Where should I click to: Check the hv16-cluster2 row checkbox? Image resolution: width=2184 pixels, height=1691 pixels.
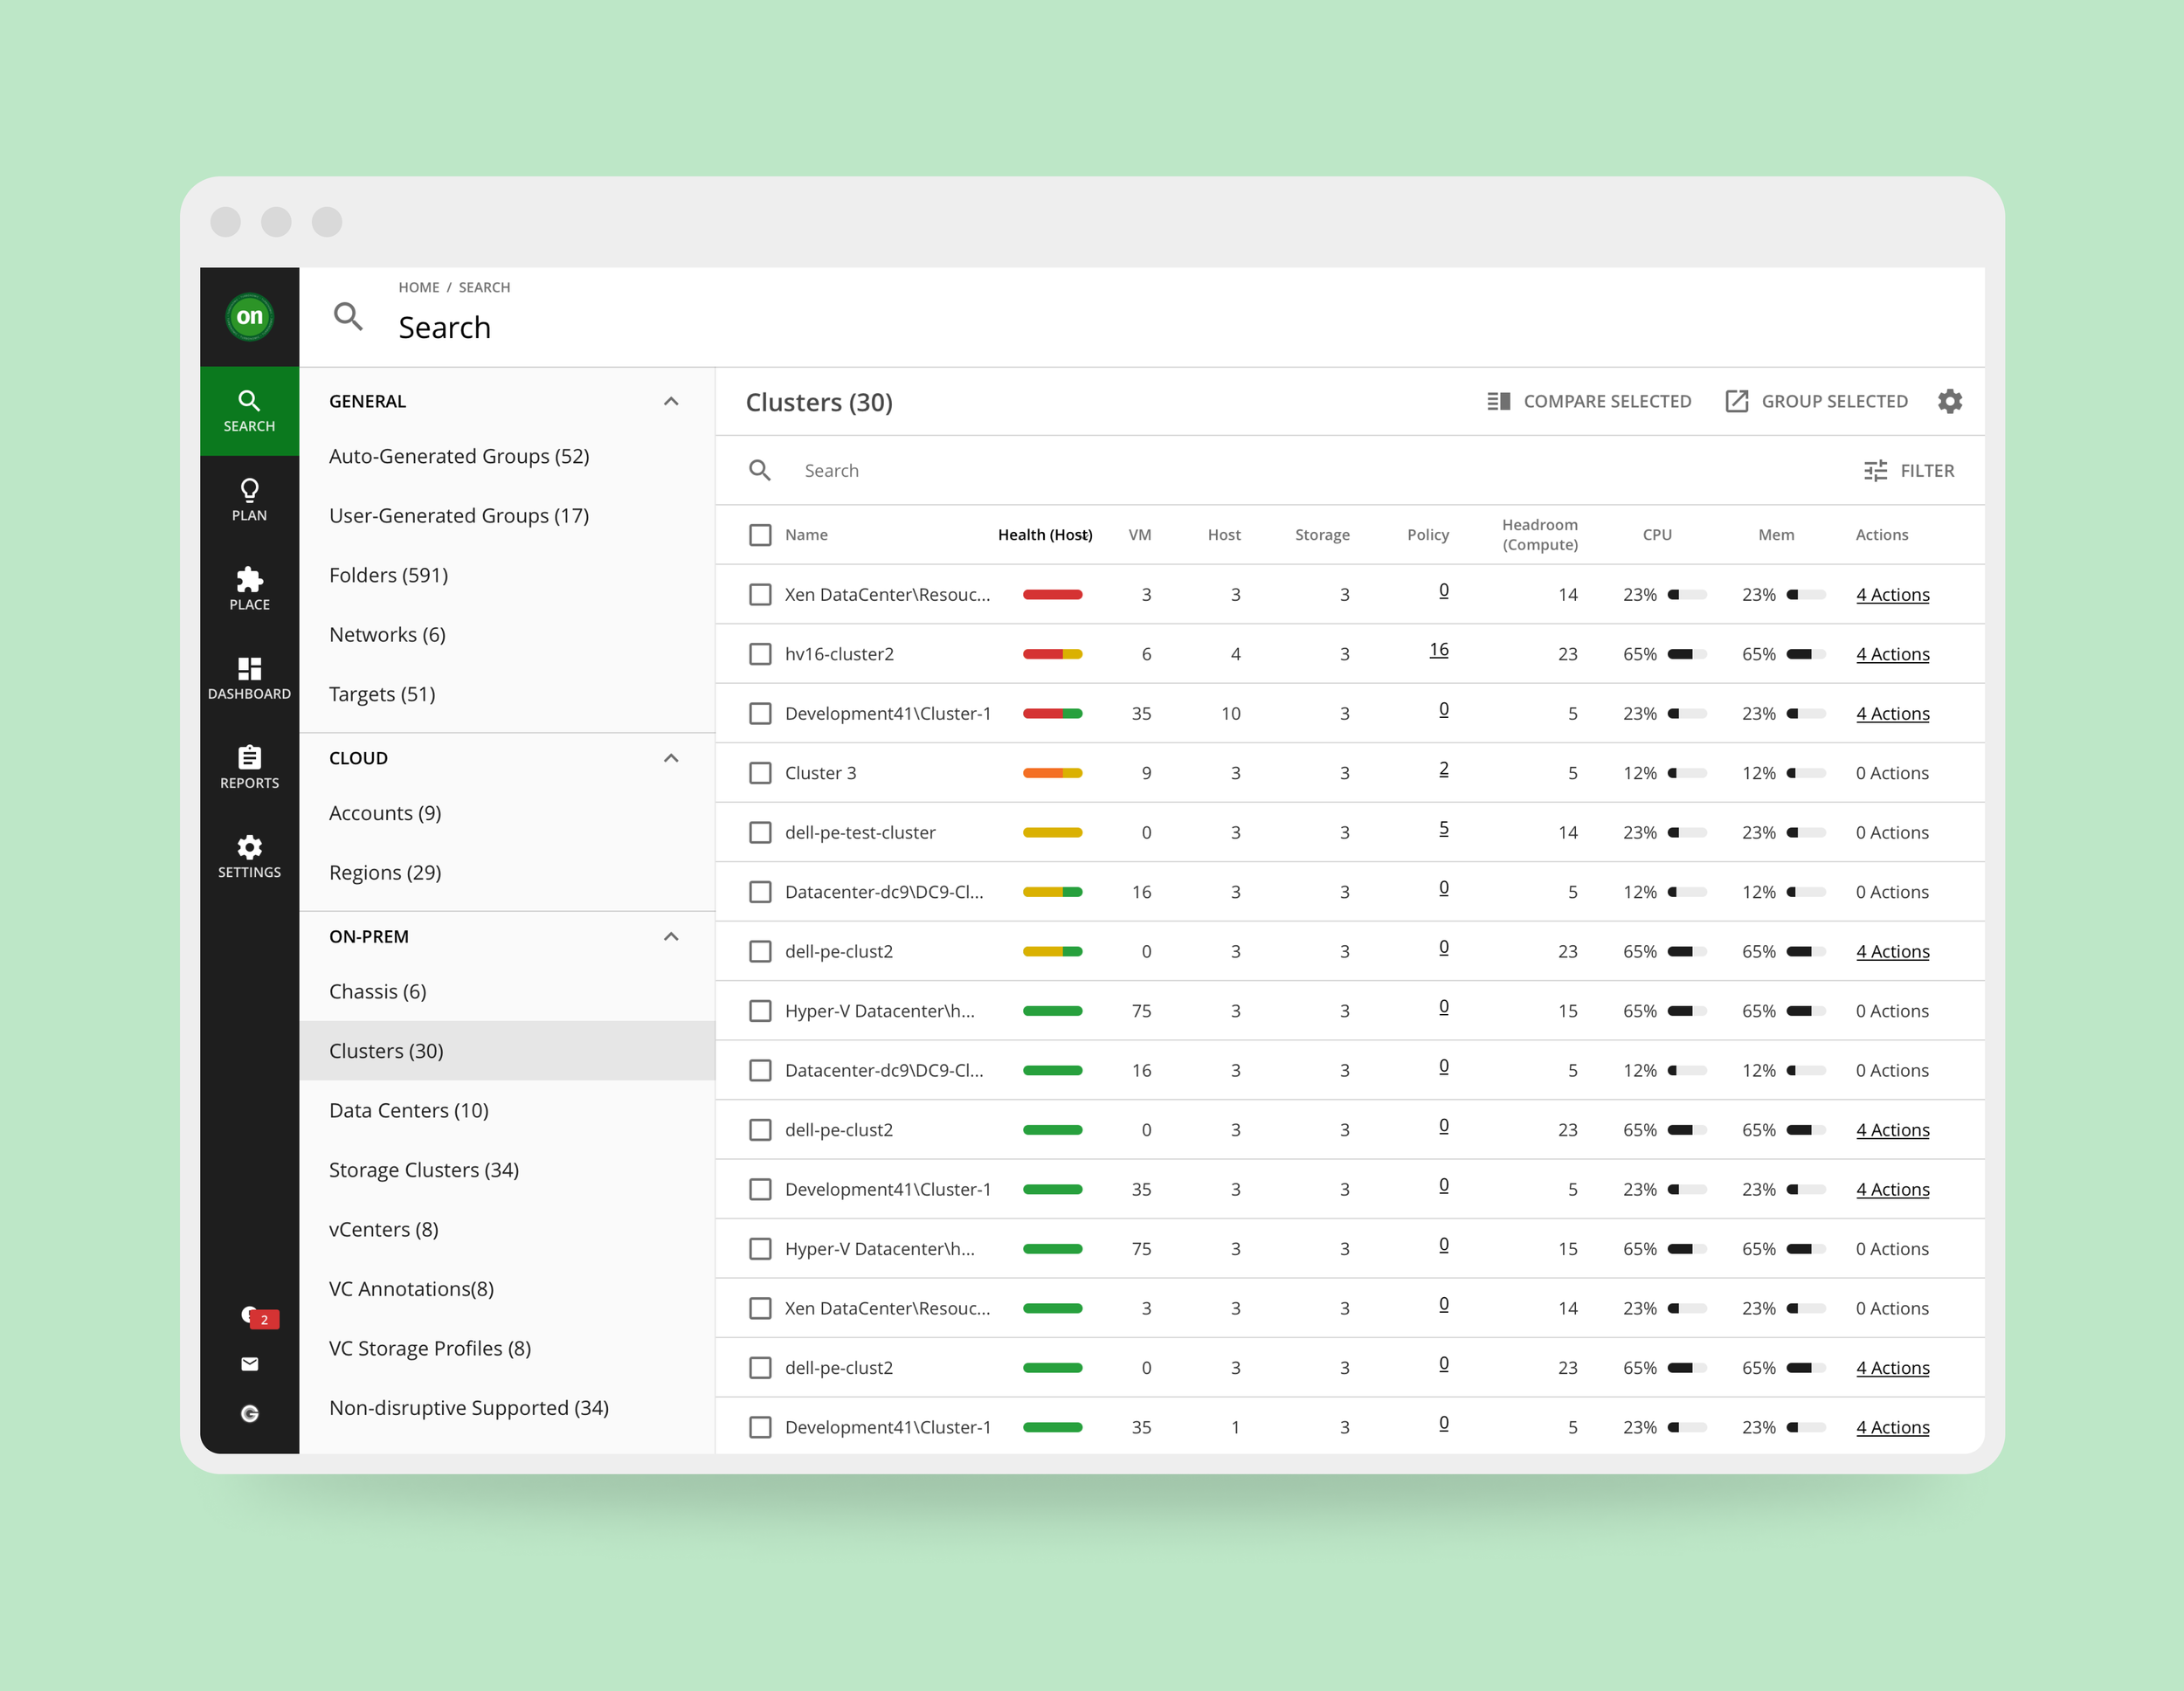coord(760,654)
